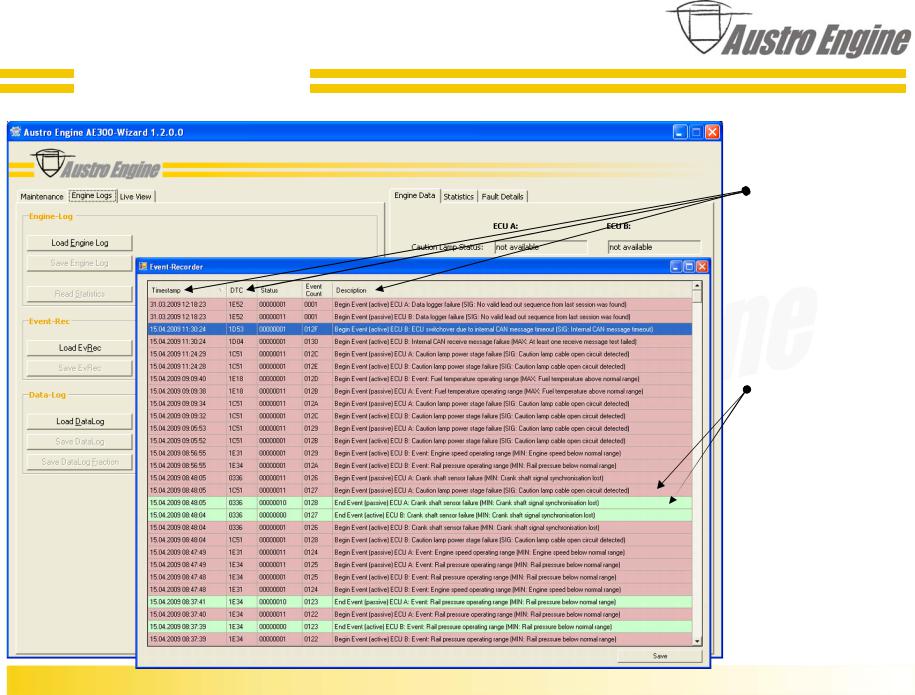Click the Event-Recorder vertical scrollbar thumb
This screenshot has height=695, width=915.
[697, 296]
